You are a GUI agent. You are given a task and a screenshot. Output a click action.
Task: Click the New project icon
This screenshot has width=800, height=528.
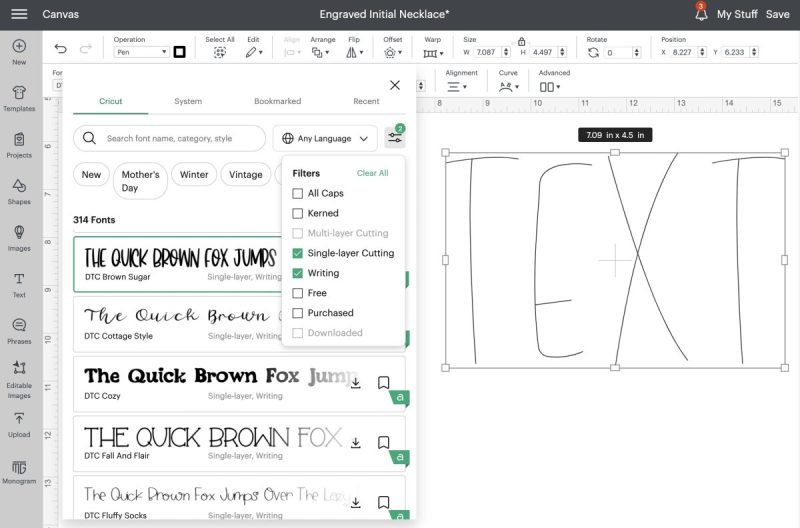coord(19,46)
